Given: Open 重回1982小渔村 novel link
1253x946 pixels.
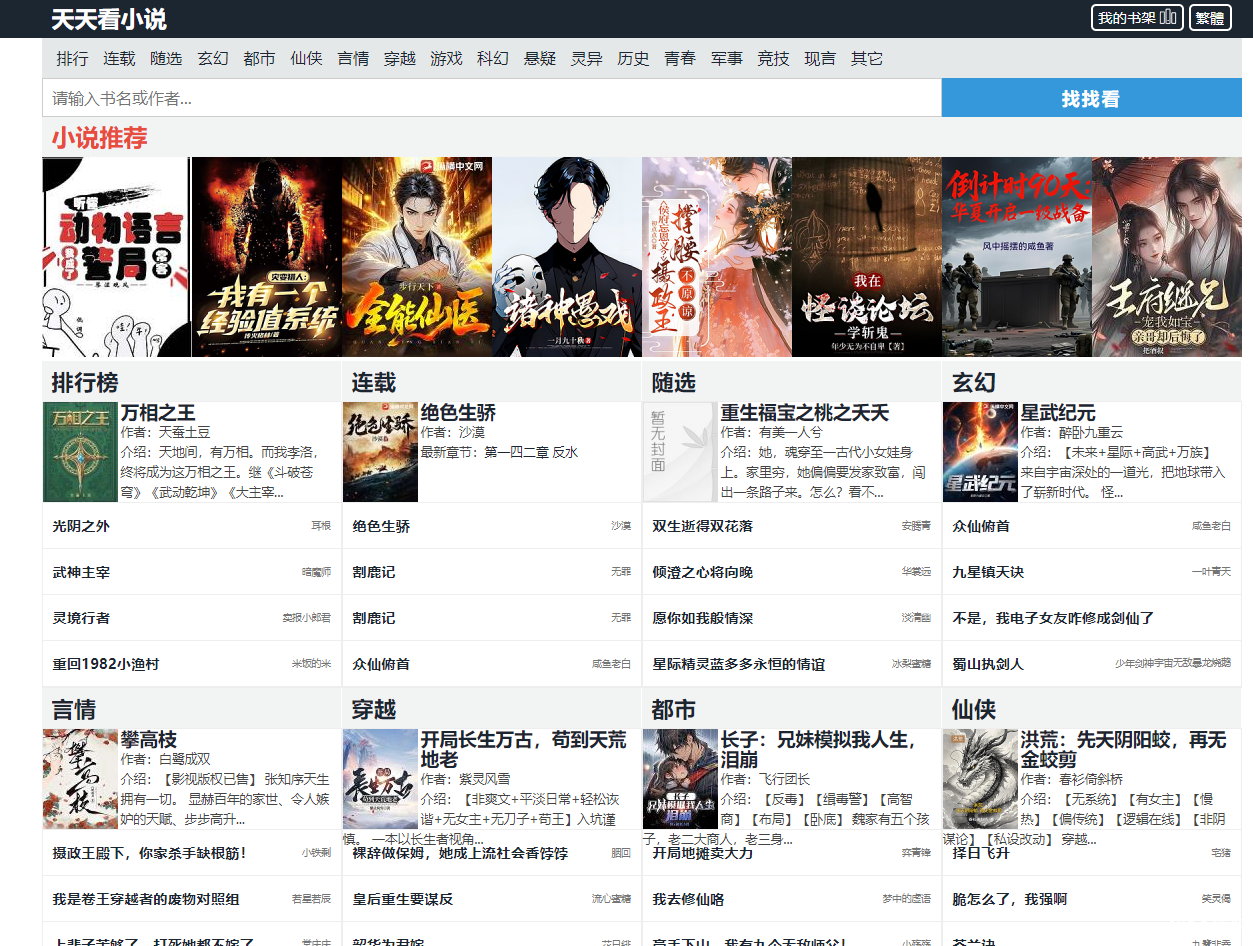Looking at the screenshot, I should (x=105, y=664).
